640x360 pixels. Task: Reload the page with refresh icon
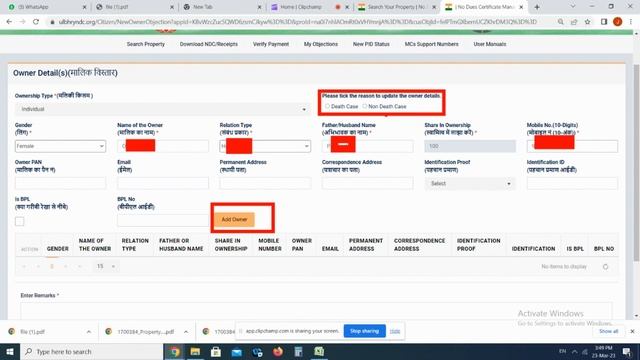tap(36, 22)
